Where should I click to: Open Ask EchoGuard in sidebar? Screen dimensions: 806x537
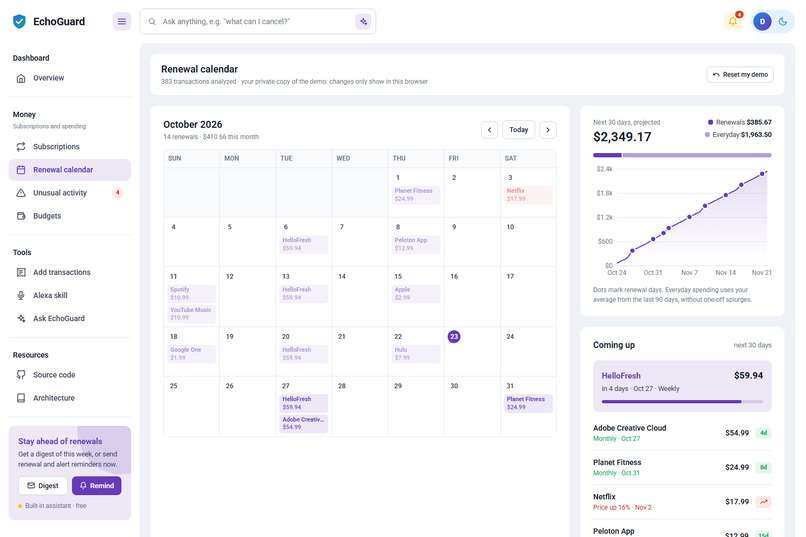pyautogui.click(x=70, y=319)
